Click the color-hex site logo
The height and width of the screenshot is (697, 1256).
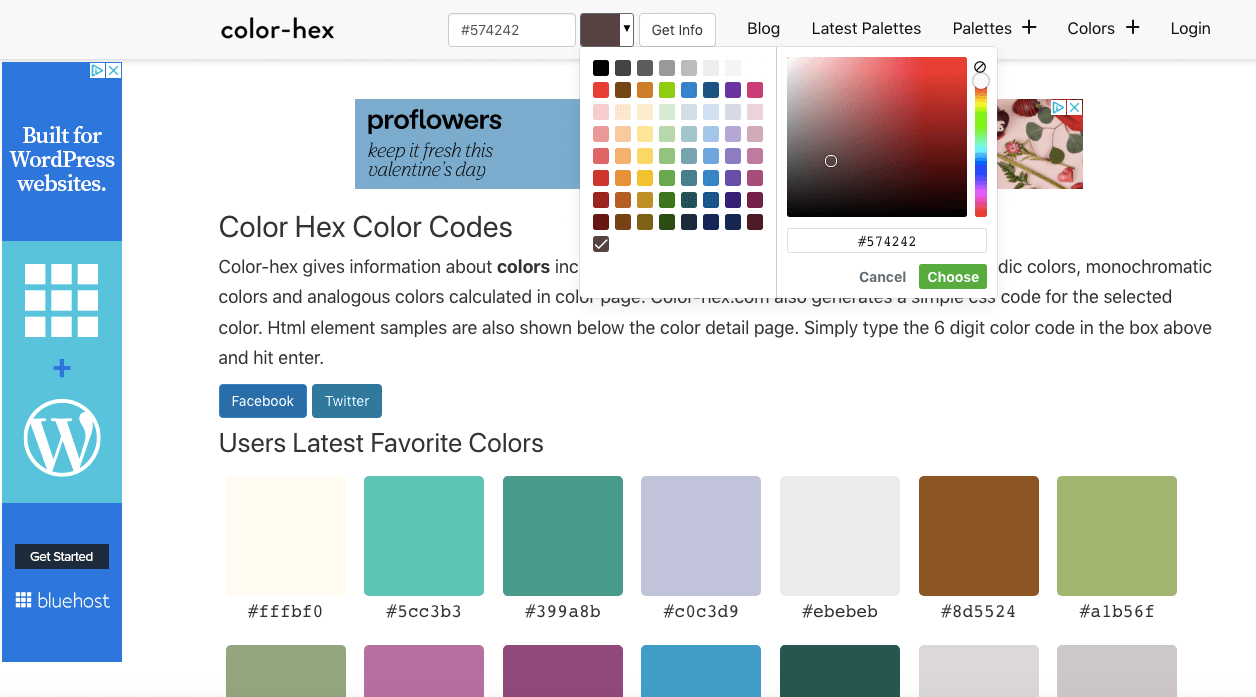pos(277,30)
